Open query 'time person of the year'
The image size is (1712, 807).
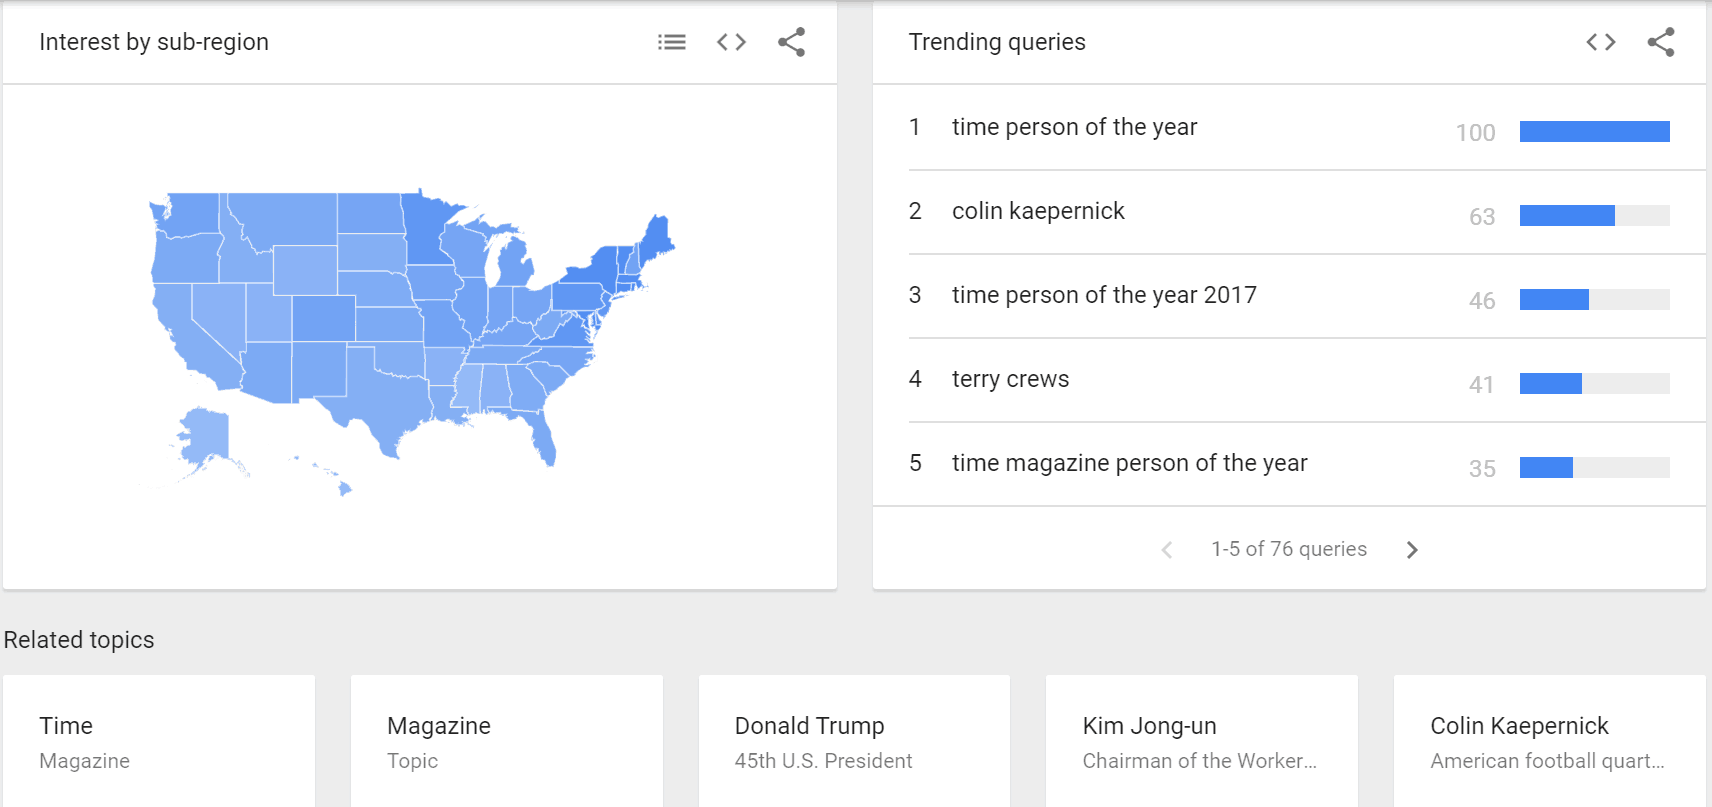[1289, 128]
